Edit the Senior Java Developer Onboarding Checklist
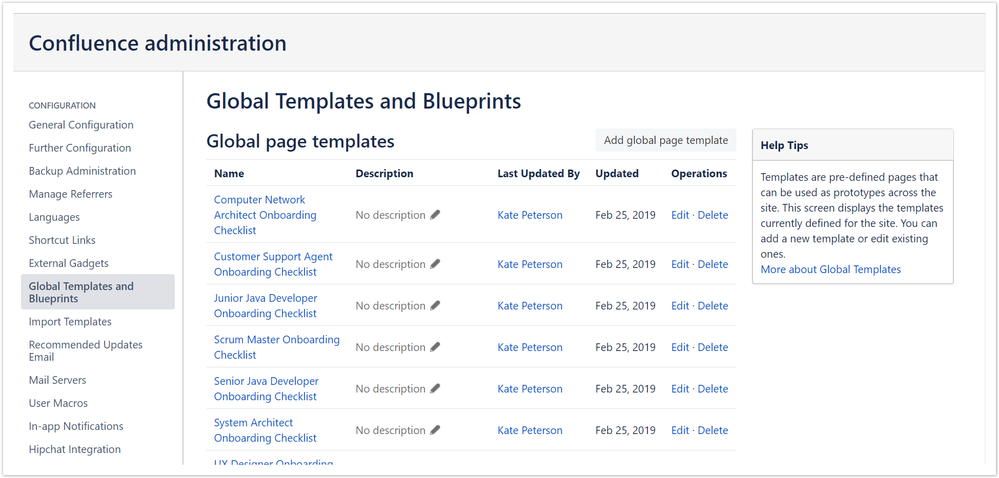This screenshot has height=478, width=999. (x=680, y=389)
